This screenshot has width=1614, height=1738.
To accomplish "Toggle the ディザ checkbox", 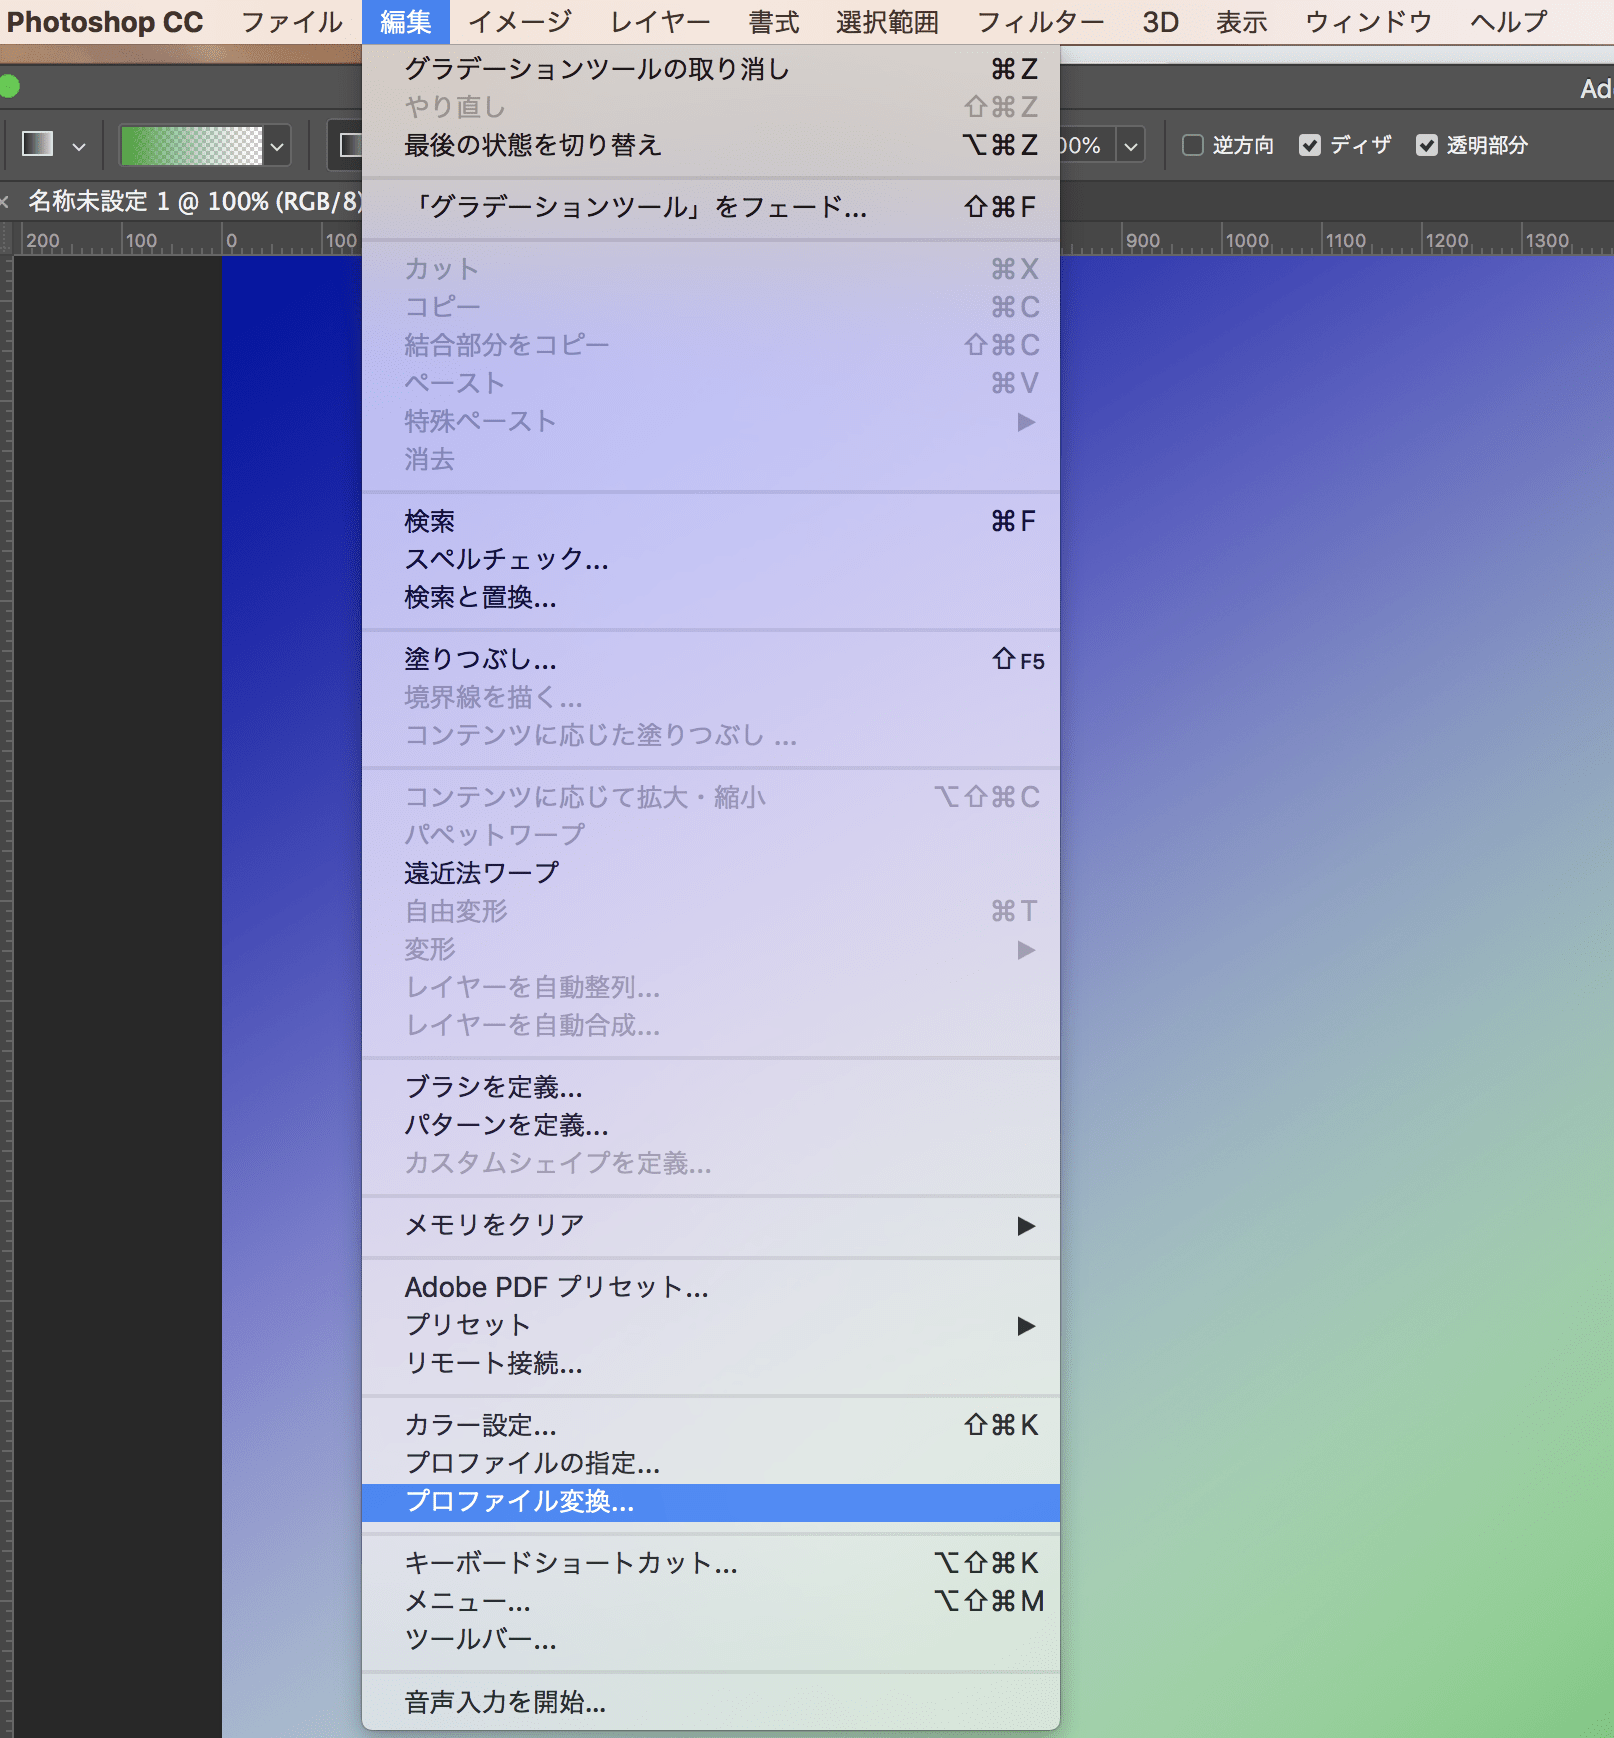I will point(1309,145).
